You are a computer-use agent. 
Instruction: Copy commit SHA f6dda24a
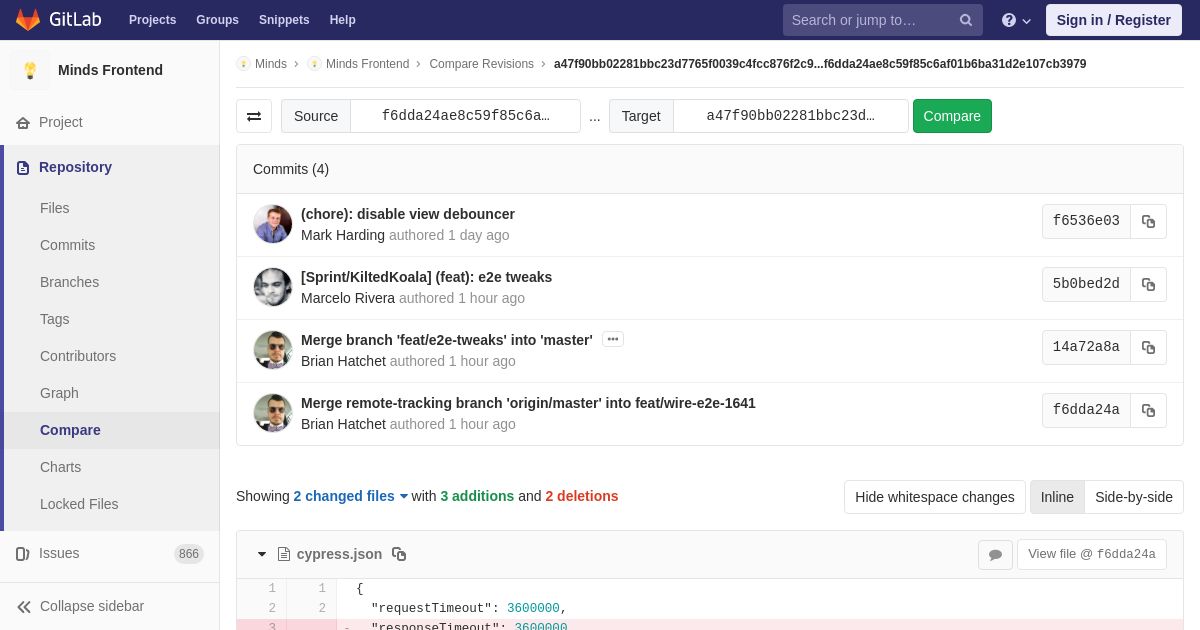(1148, 410)
